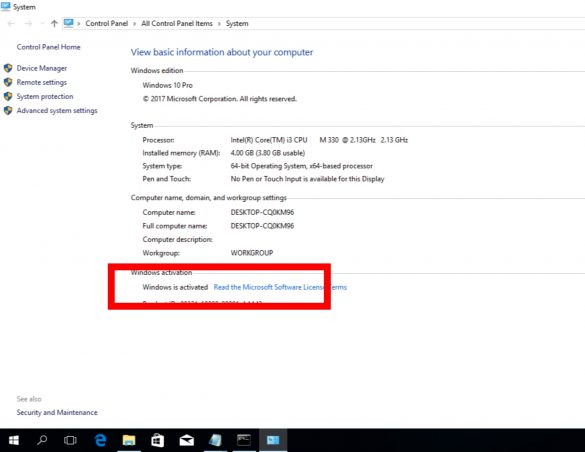This screenshot has width=585, height=452.
Task: Click the Advanced system settings shield icon
Action: pos(8,111)
